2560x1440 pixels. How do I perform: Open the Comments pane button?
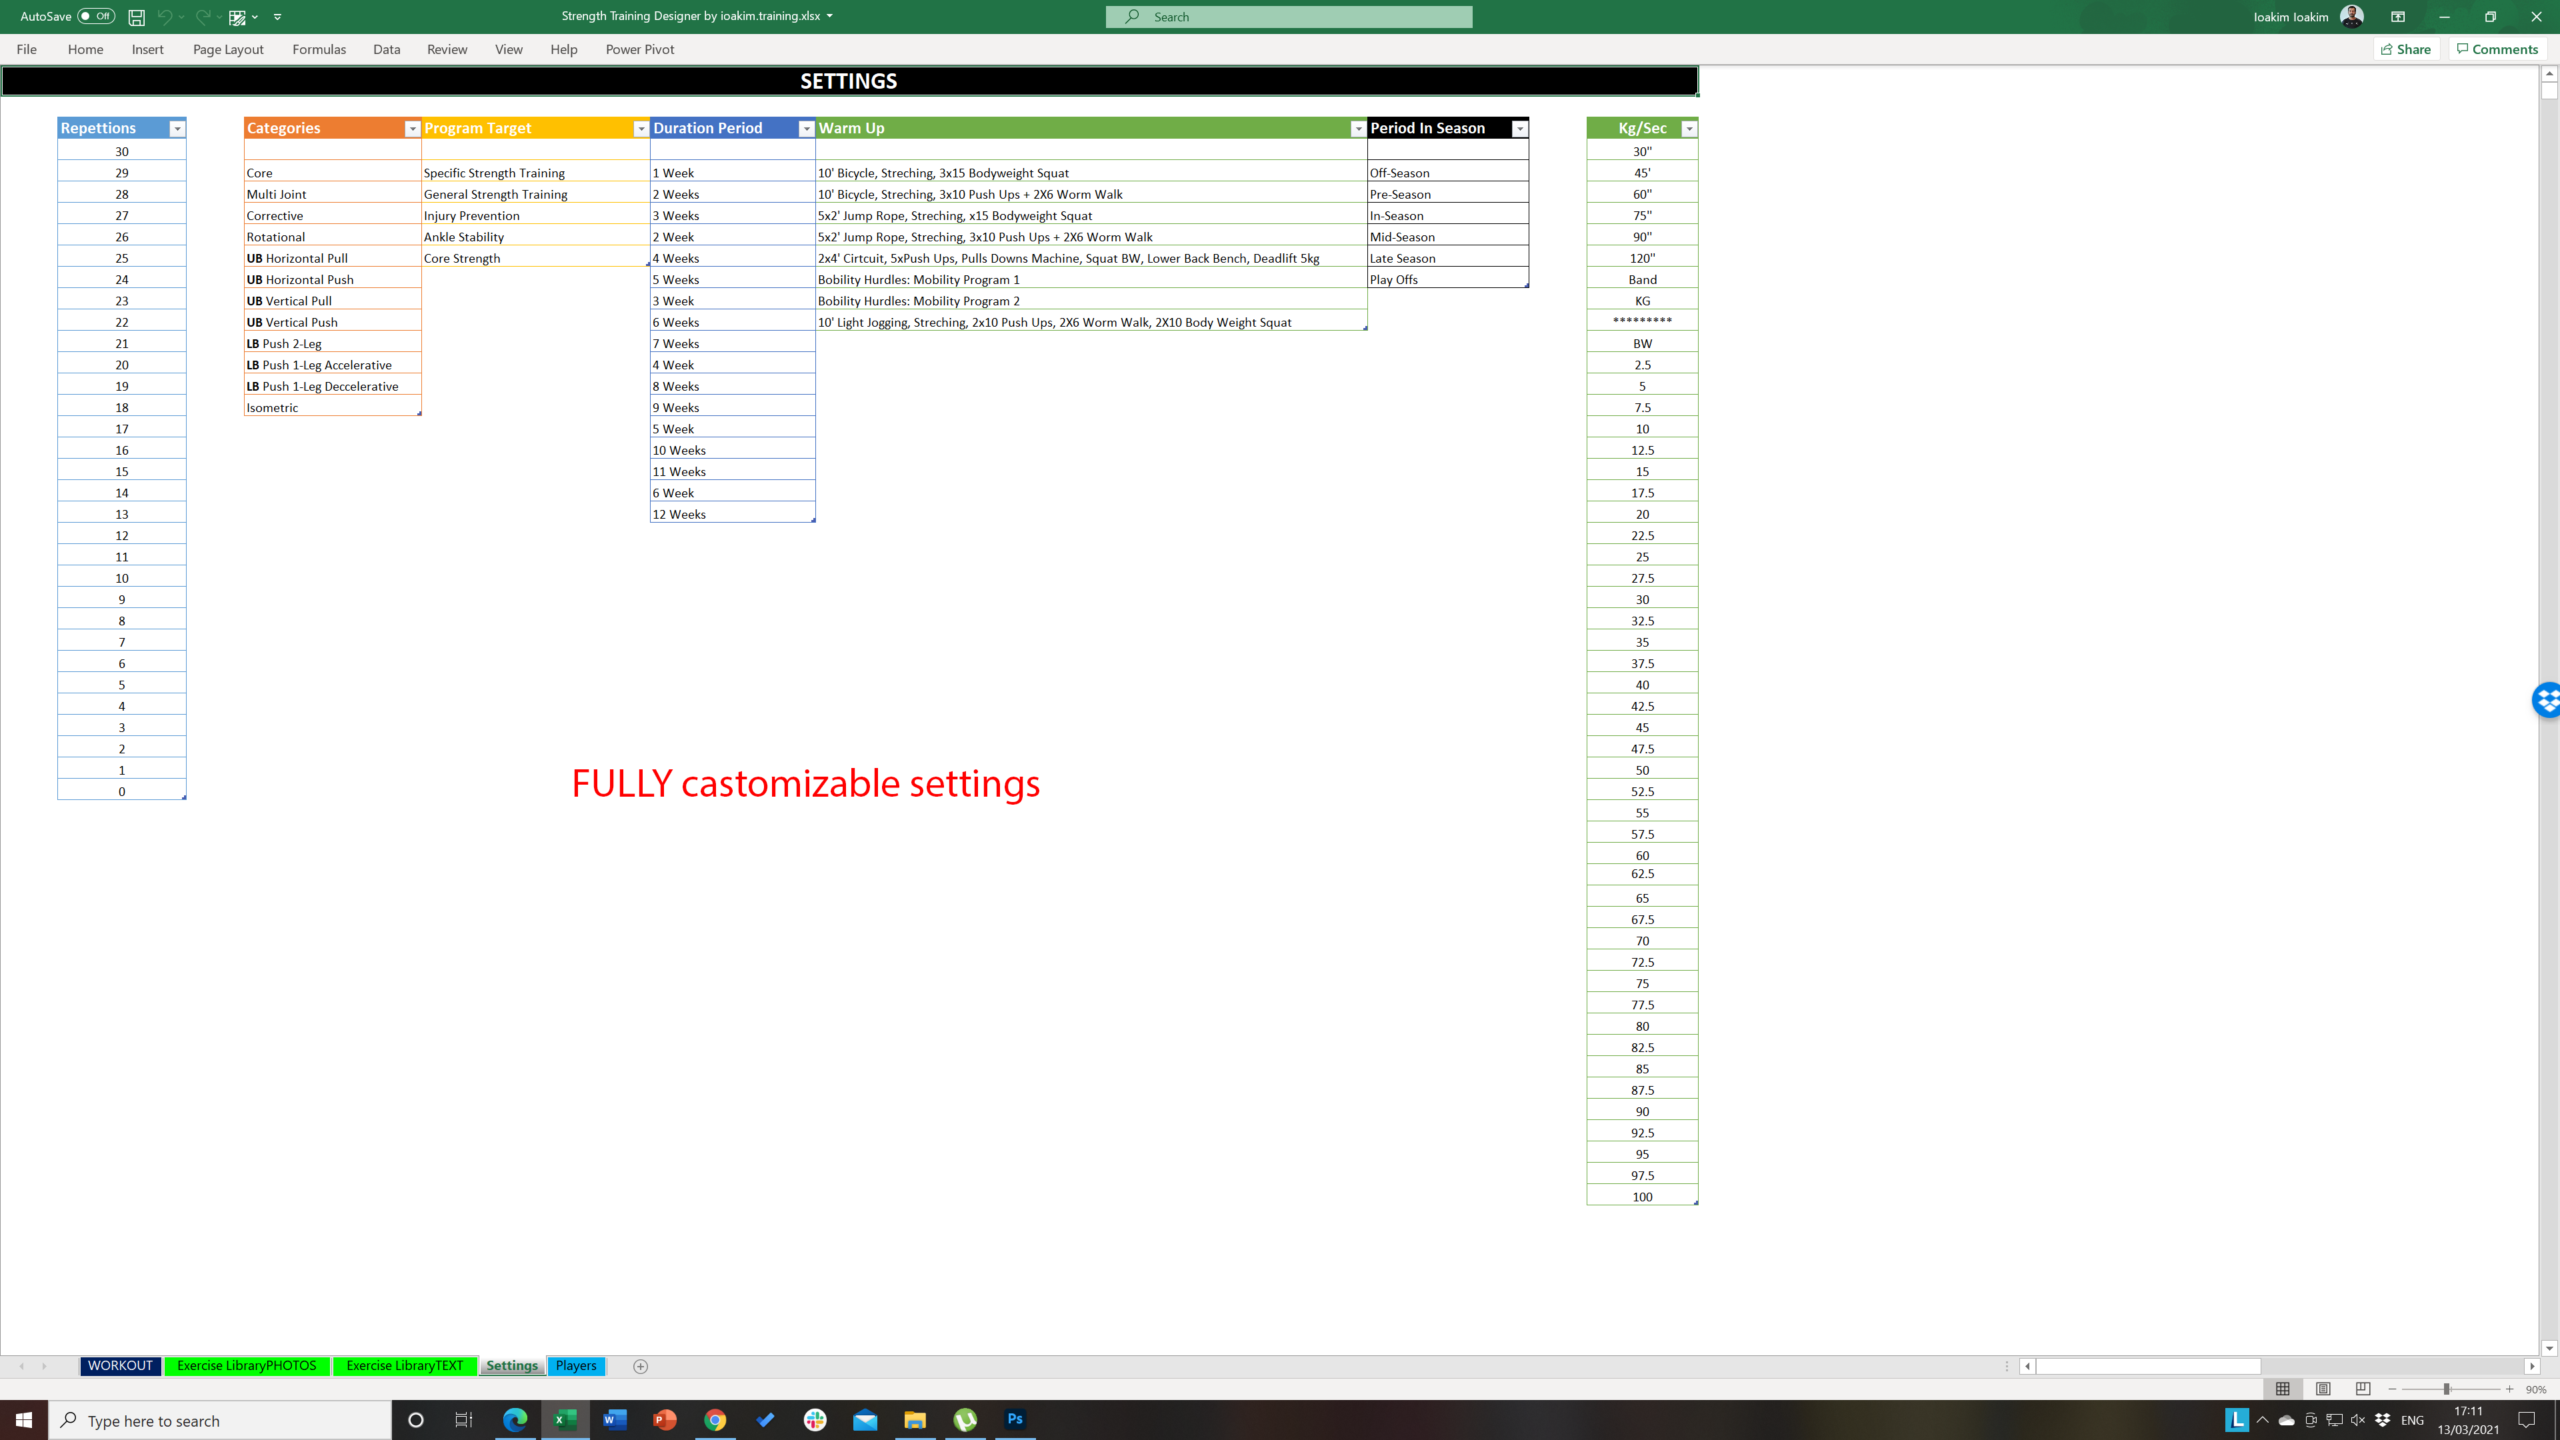(2497, 49)
